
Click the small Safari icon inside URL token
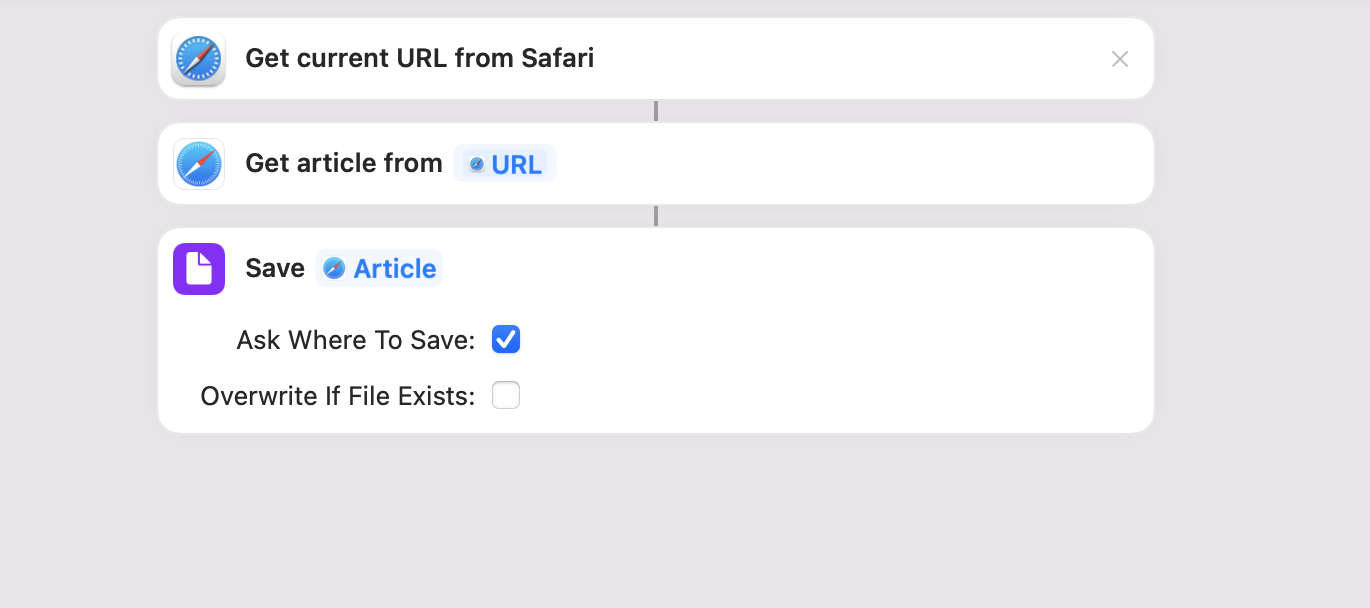477,165
